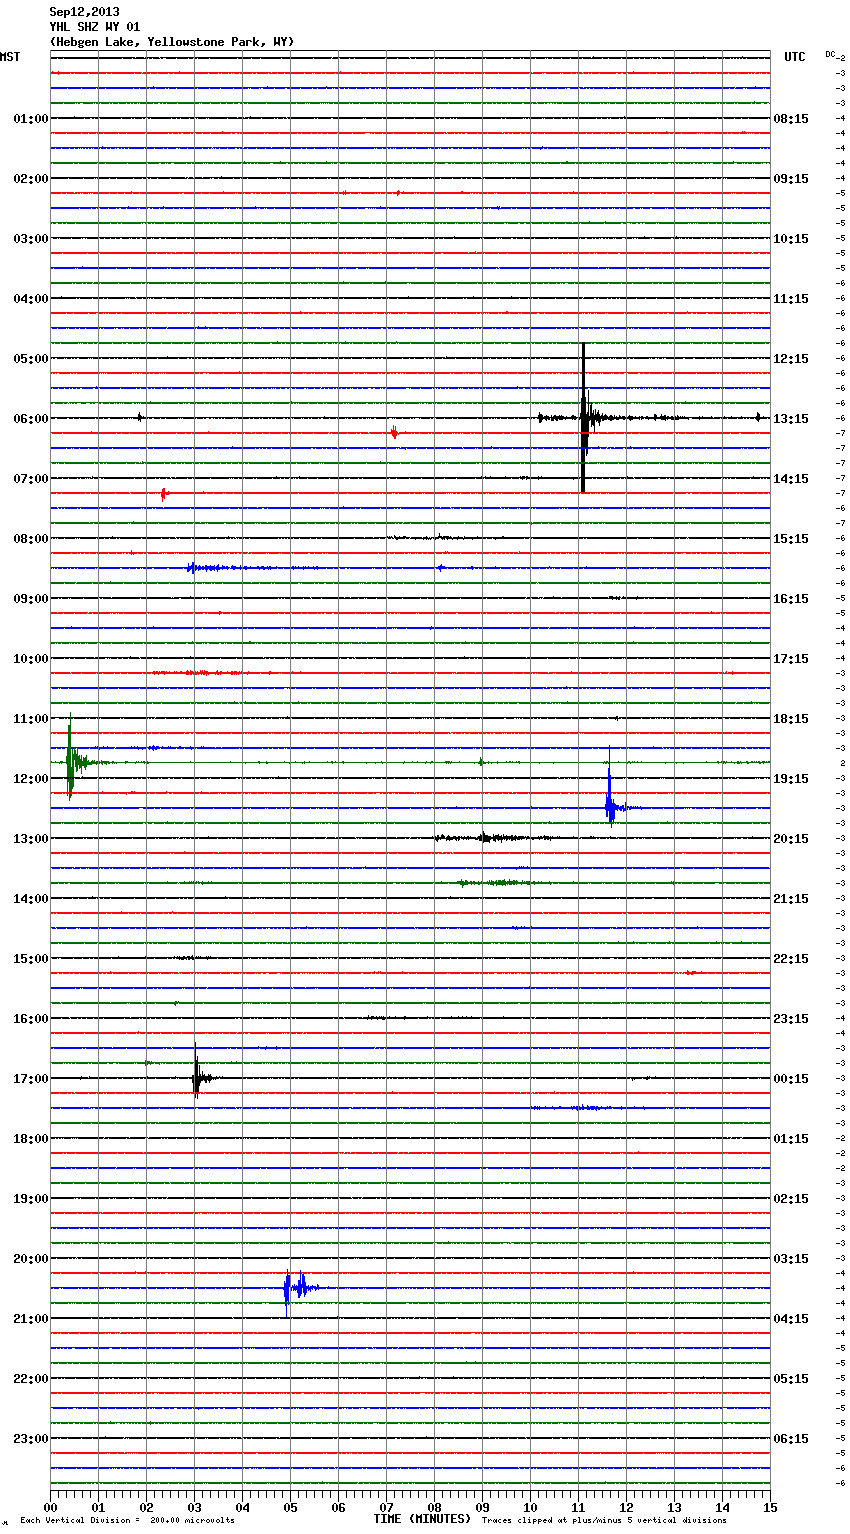Click the 13:15 UTC time label
The image size is (850, 1534).
[791, 419]
